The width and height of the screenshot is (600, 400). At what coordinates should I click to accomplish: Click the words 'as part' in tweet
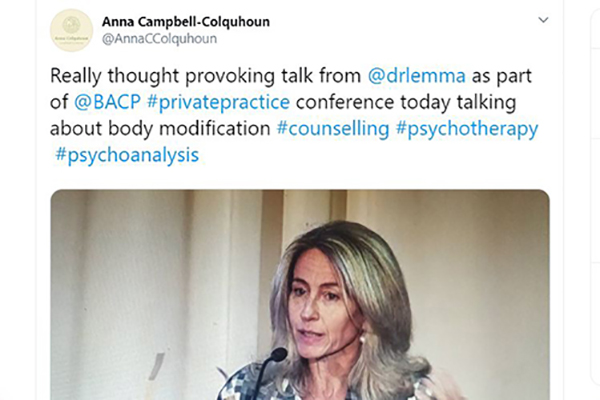pos(502,76)
